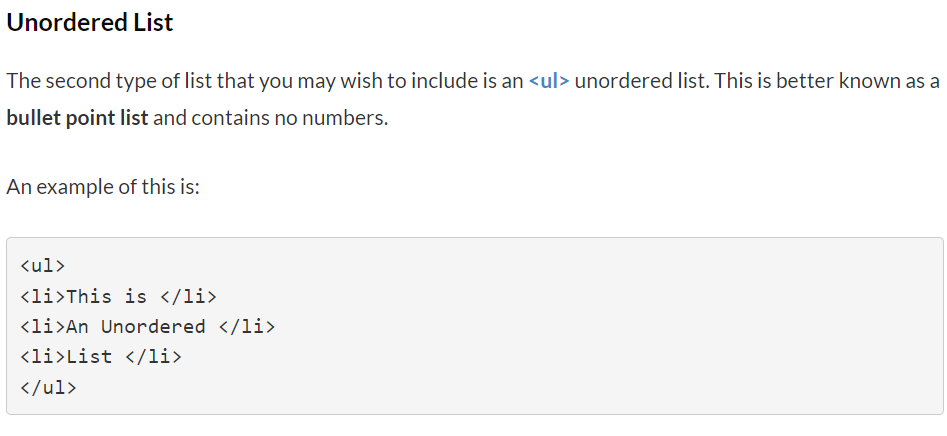Image resolution: width=947 pixels, height=436 pixels.
Task: Click the "This is" text in the code
Action: 106,296
